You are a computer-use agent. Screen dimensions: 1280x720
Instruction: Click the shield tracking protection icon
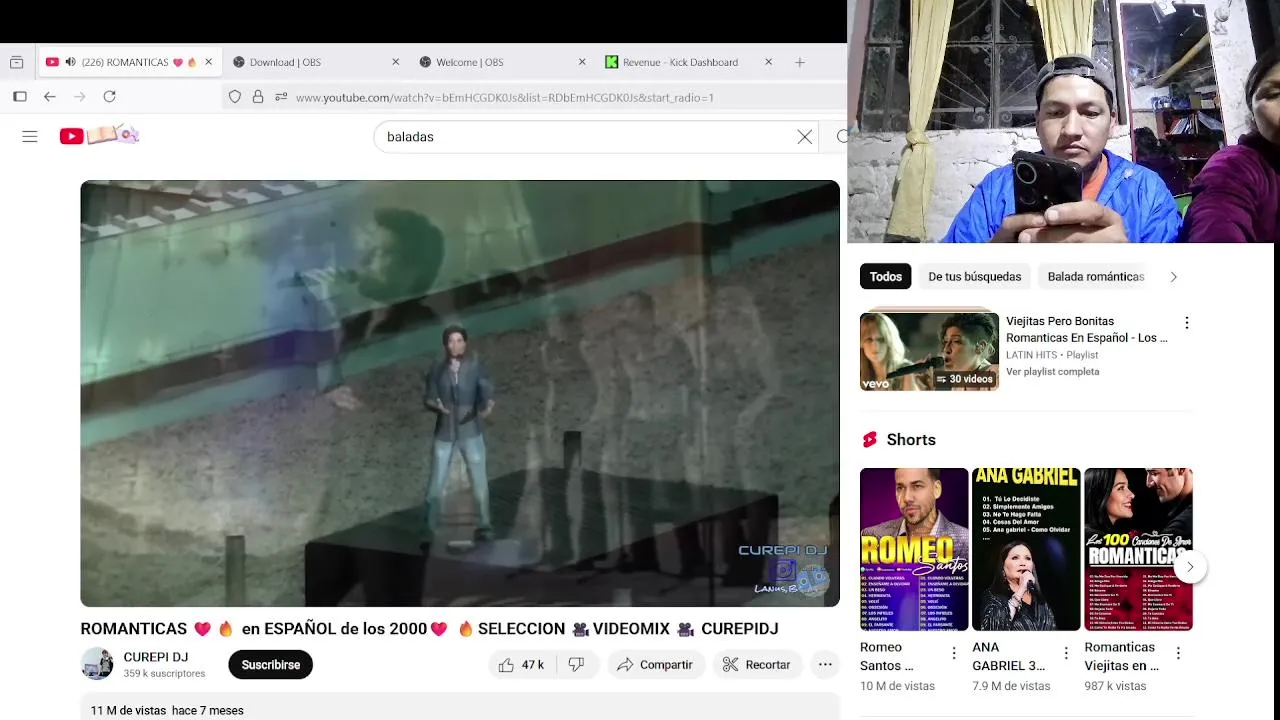click(x=235, y=97)
